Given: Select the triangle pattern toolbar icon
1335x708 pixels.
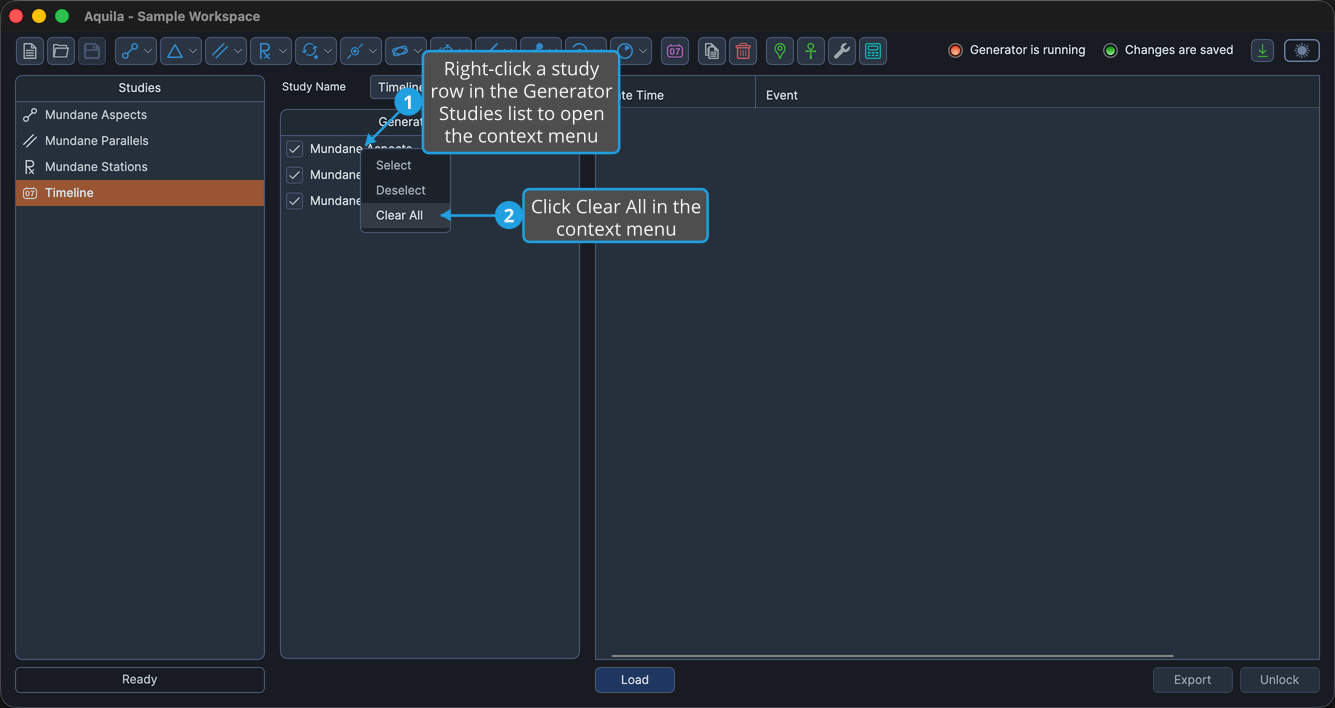Looking at the screenshot, I should (175, 51).
